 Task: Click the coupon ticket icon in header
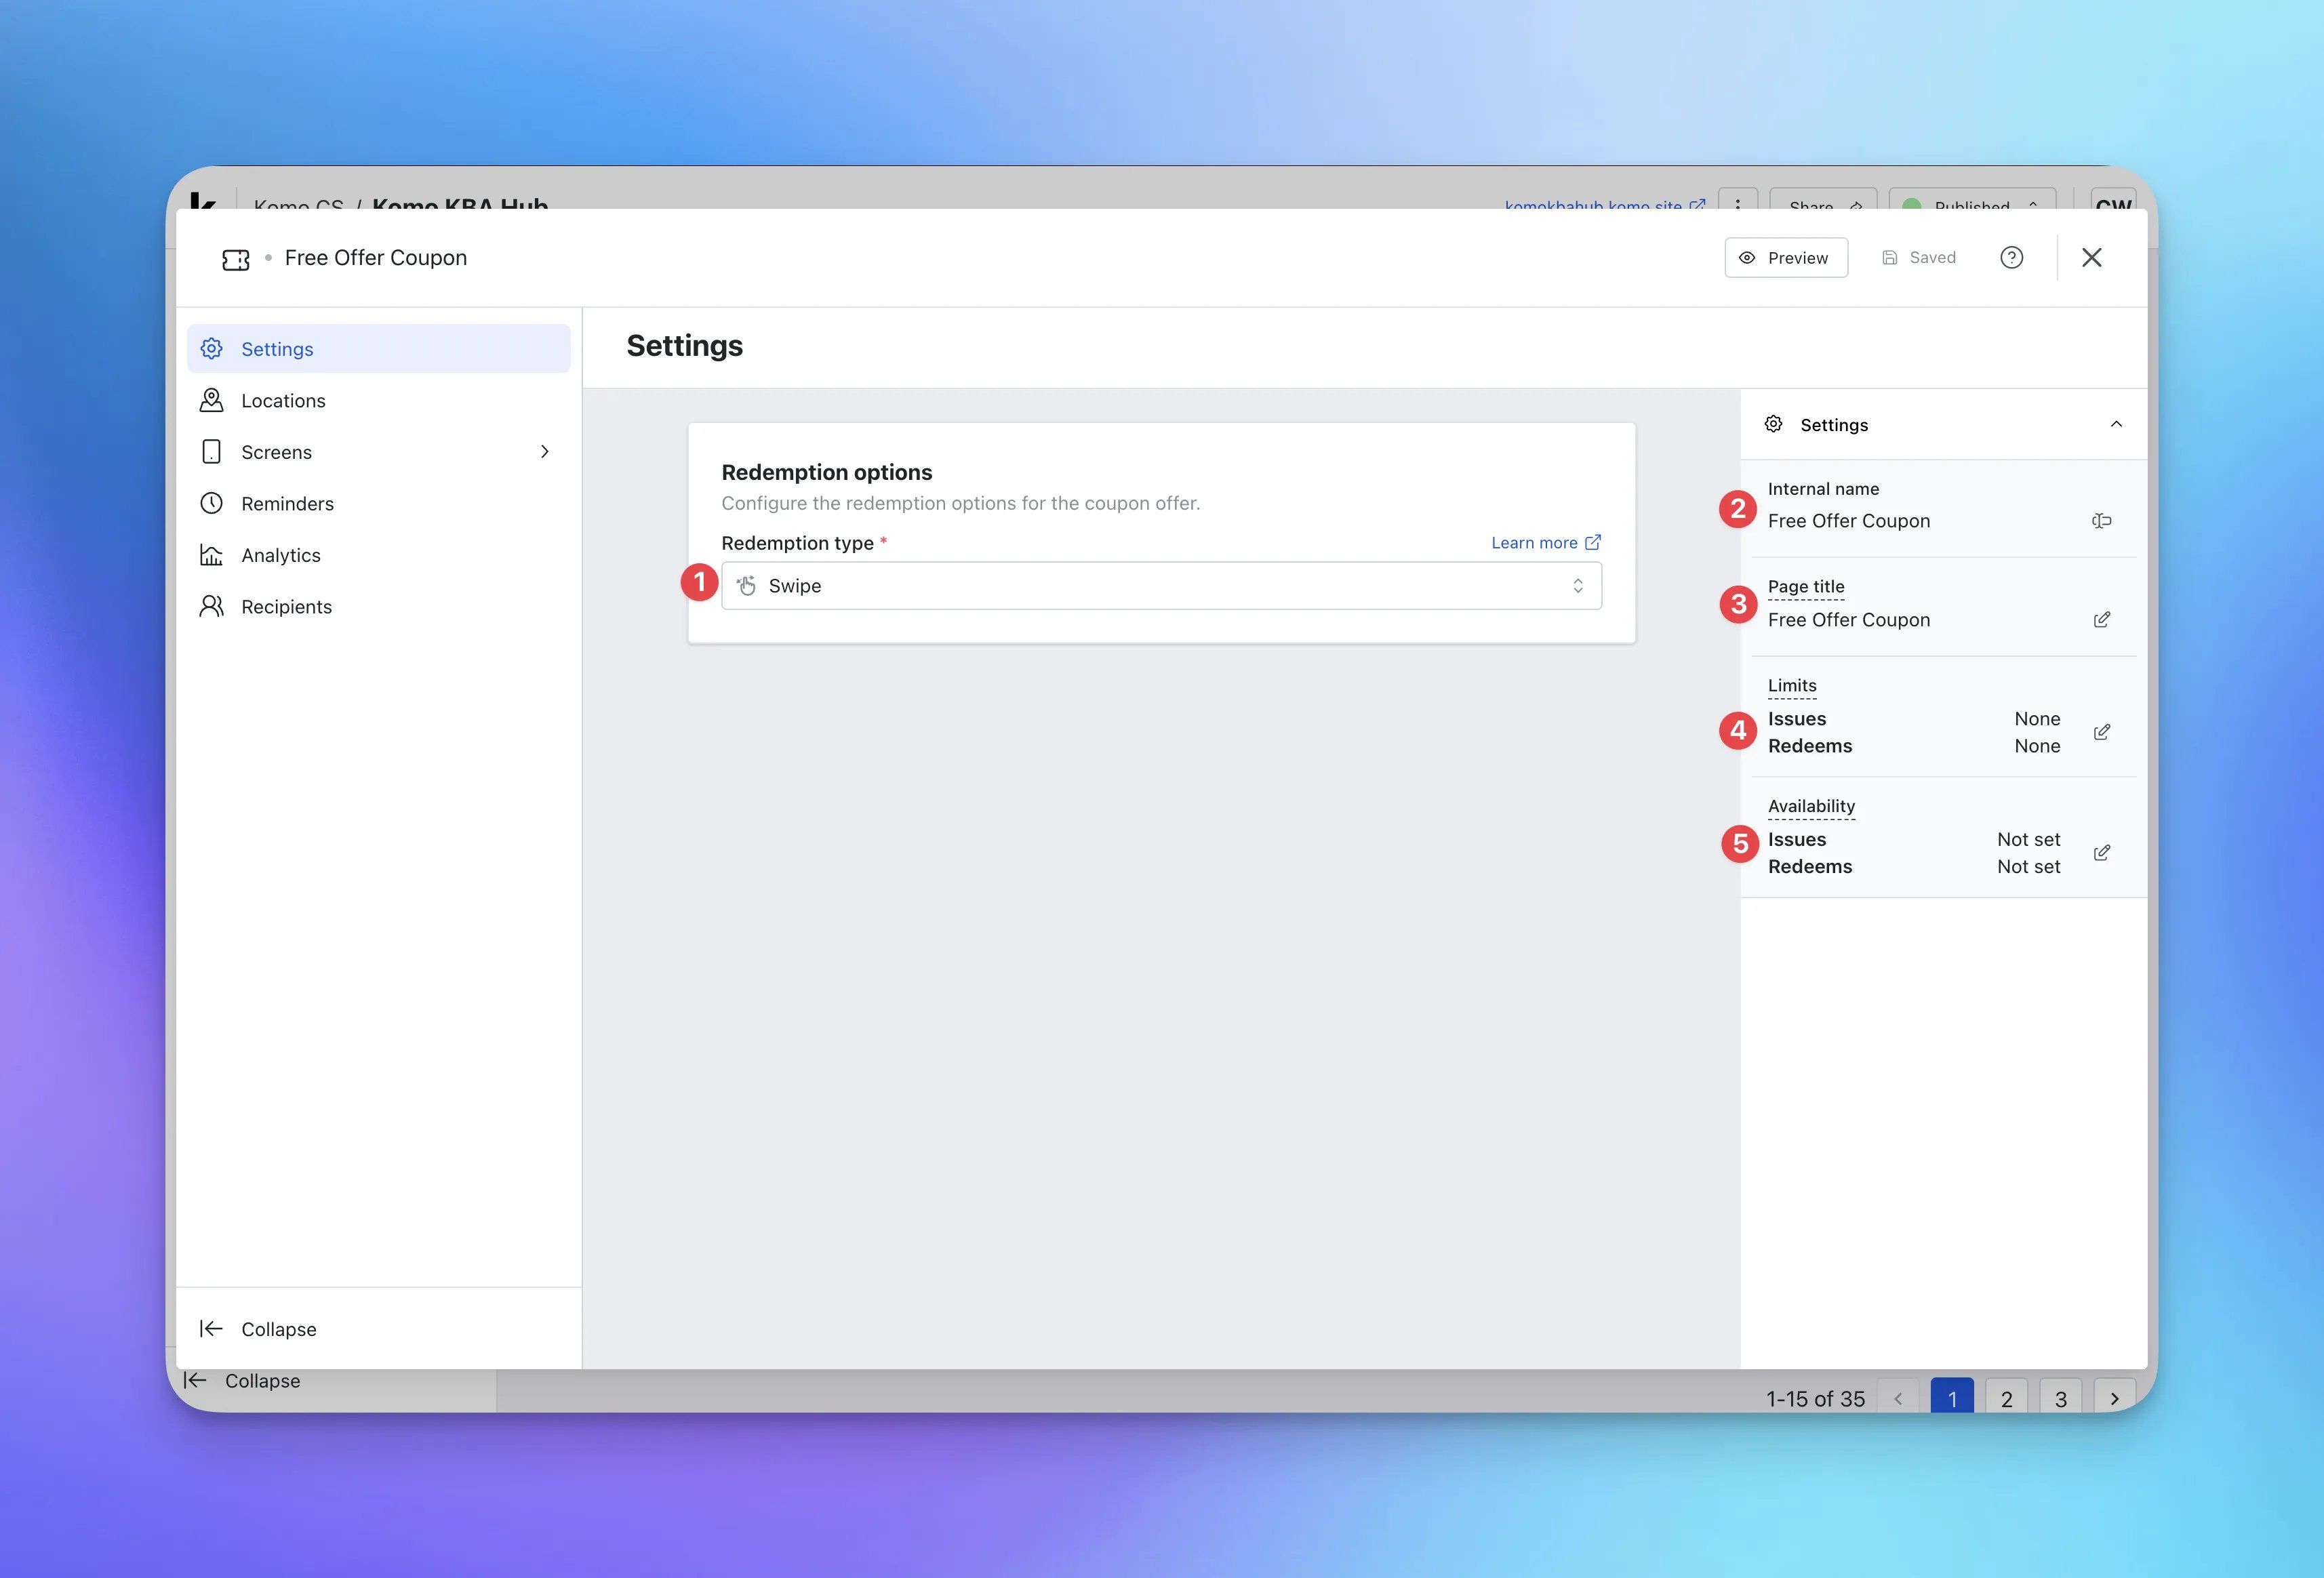(x=236, y=260)
